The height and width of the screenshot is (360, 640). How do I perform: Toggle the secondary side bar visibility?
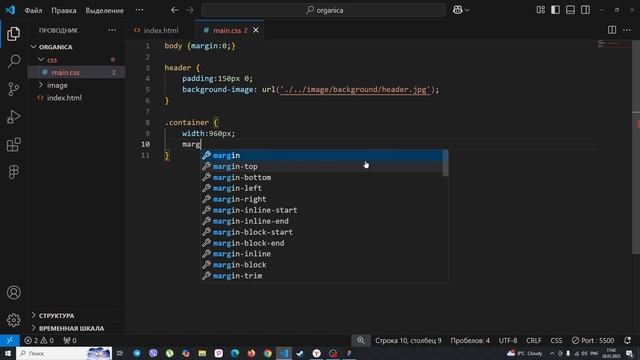pyautogui.click(x=585, y=10)
